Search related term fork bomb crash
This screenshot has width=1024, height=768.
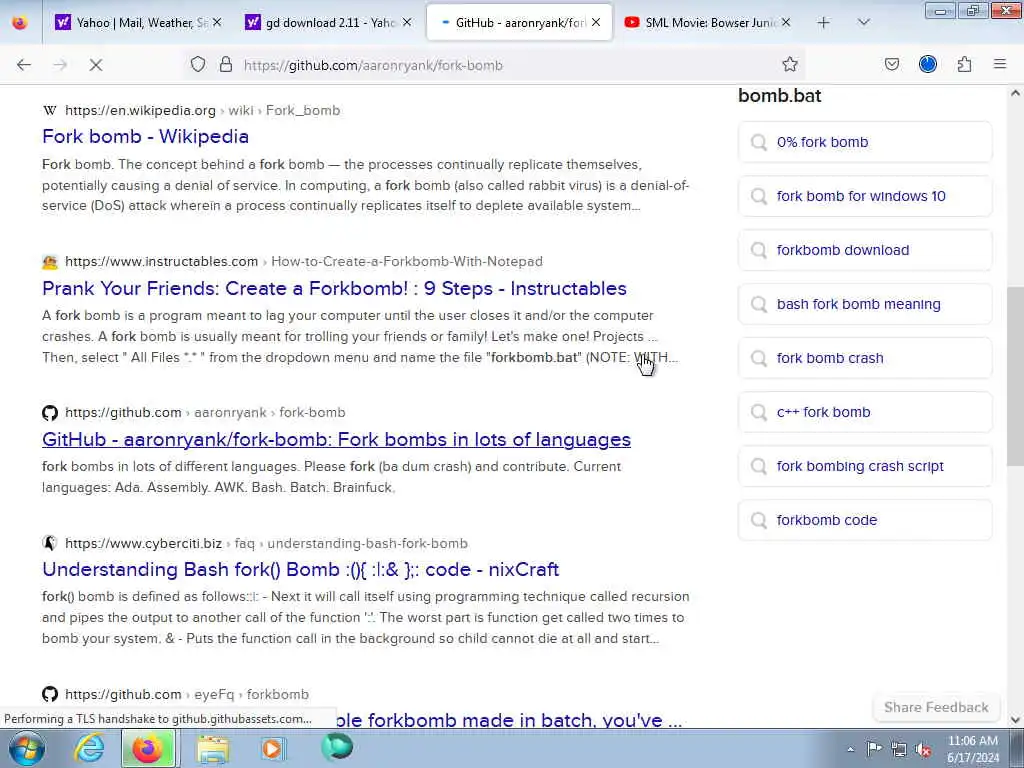pyautogui.click(x=865, y=358)
